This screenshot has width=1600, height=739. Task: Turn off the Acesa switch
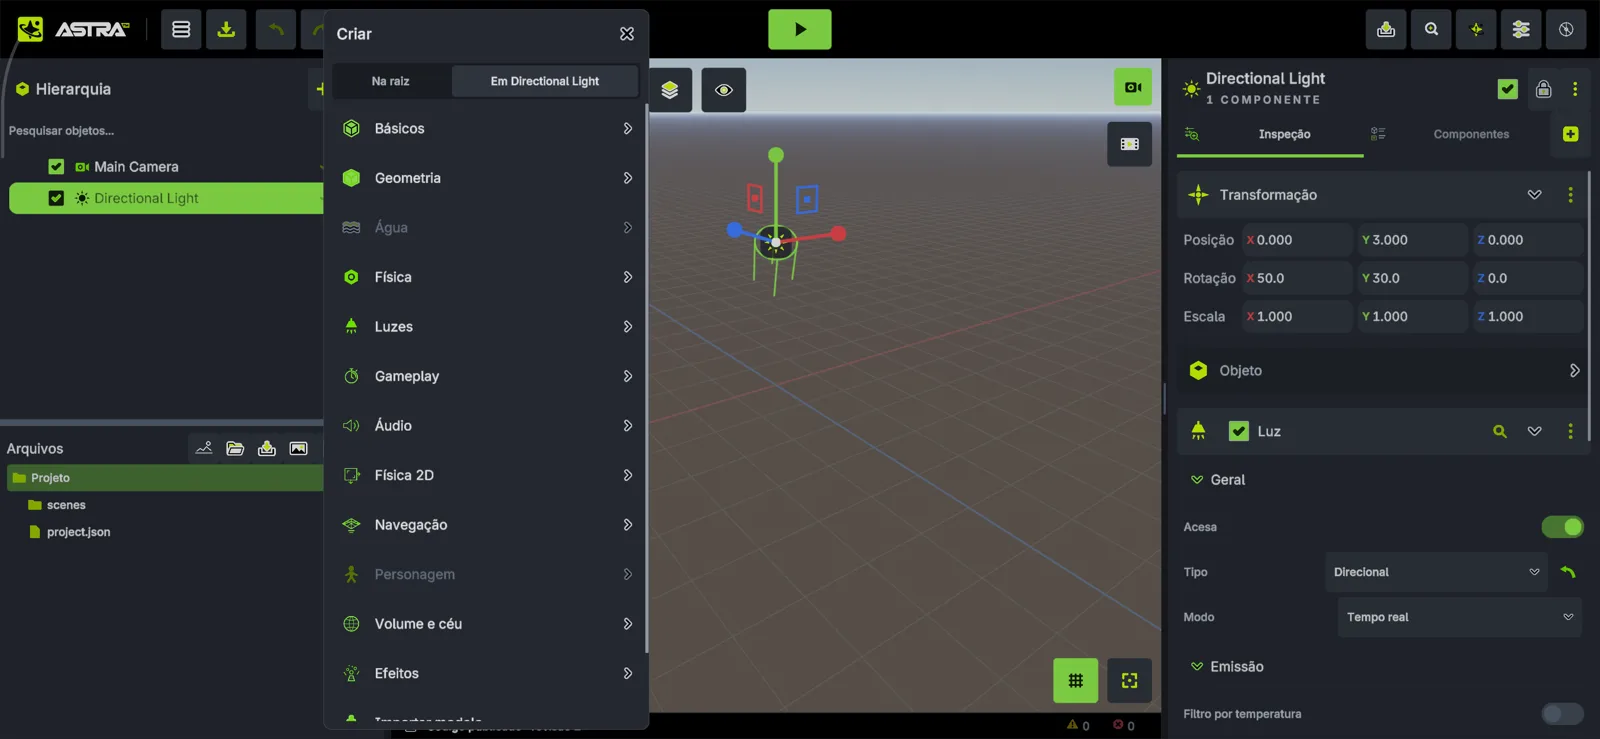click(1562, 527)
